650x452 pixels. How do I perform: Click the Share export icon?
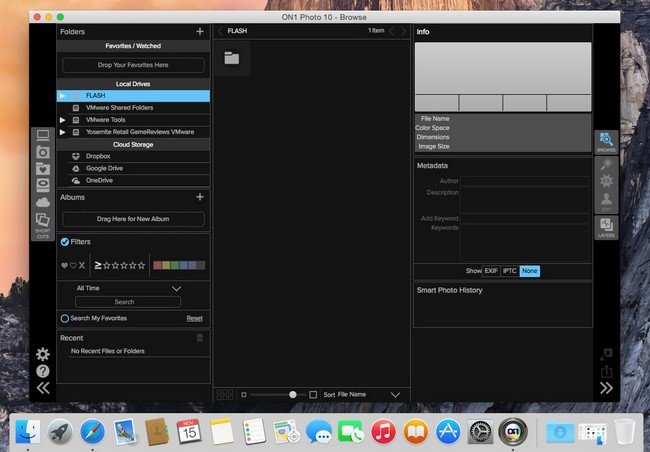coord(606,371)
